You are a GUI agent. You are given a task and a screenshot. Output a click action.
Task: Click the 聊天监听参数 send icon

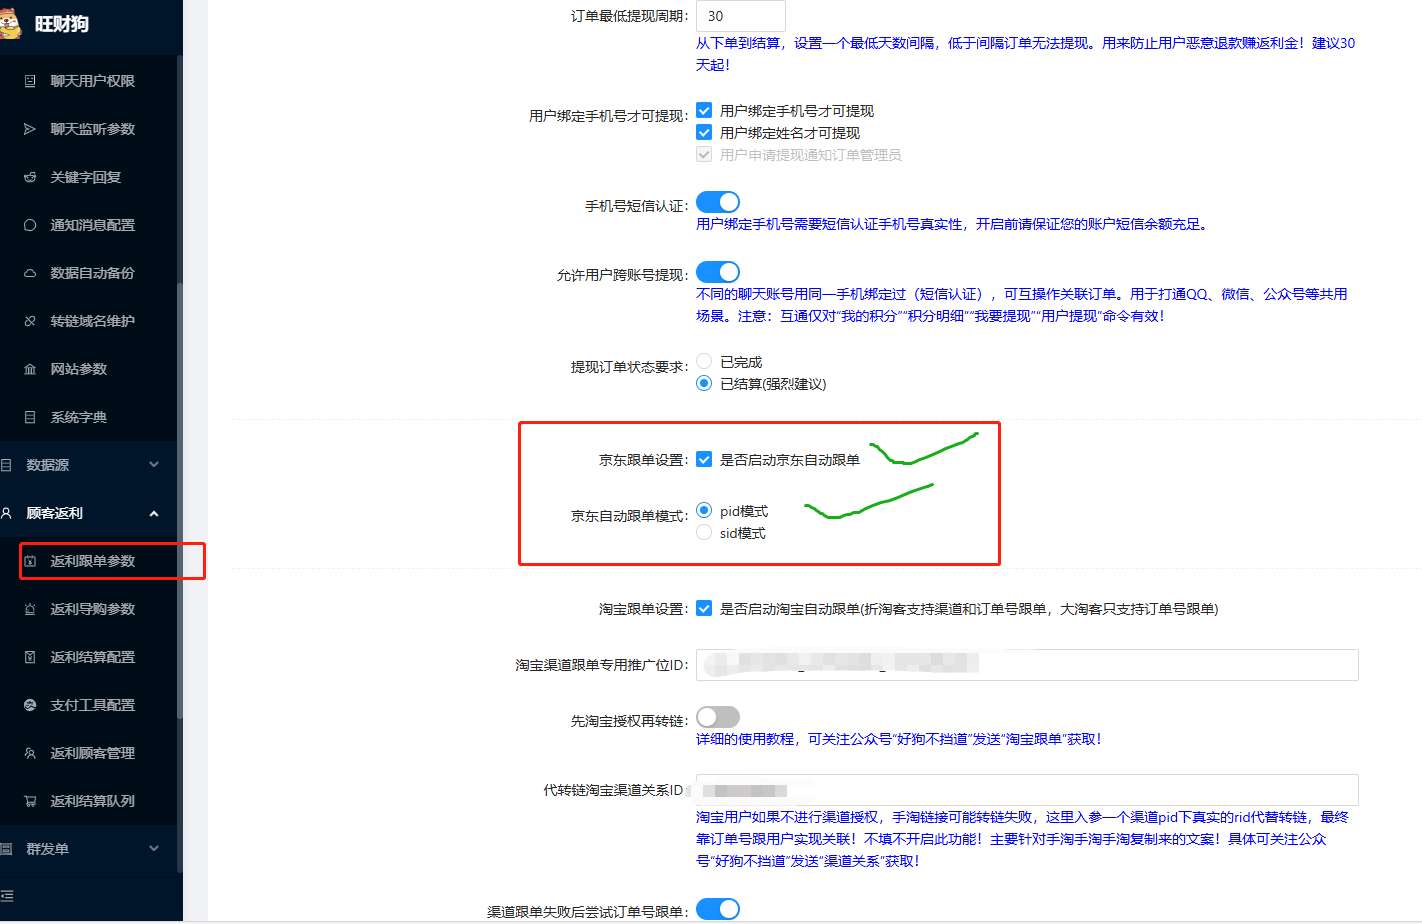pos(30,129)
